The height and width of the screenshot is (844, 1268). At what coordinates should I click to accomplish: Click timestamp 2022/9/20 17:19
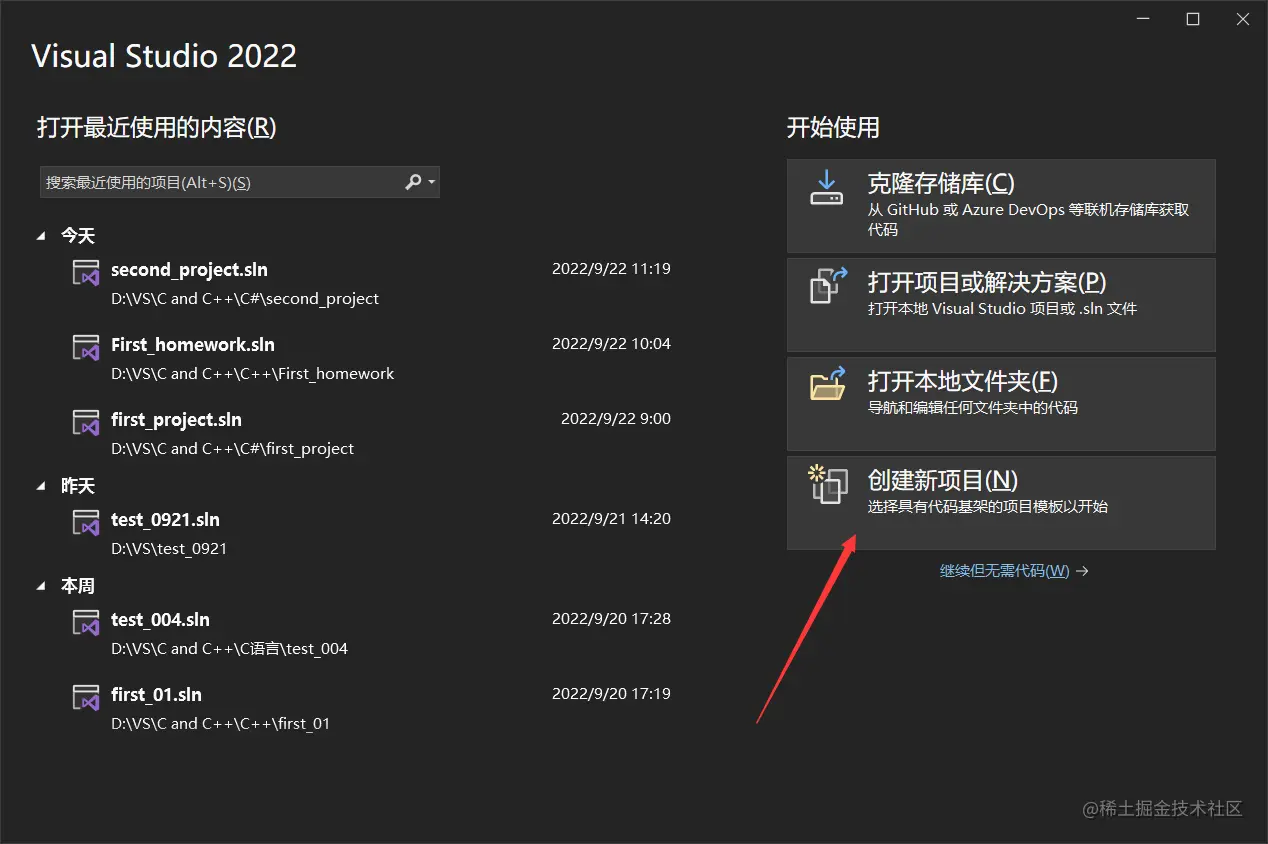(x=611, y=694)
